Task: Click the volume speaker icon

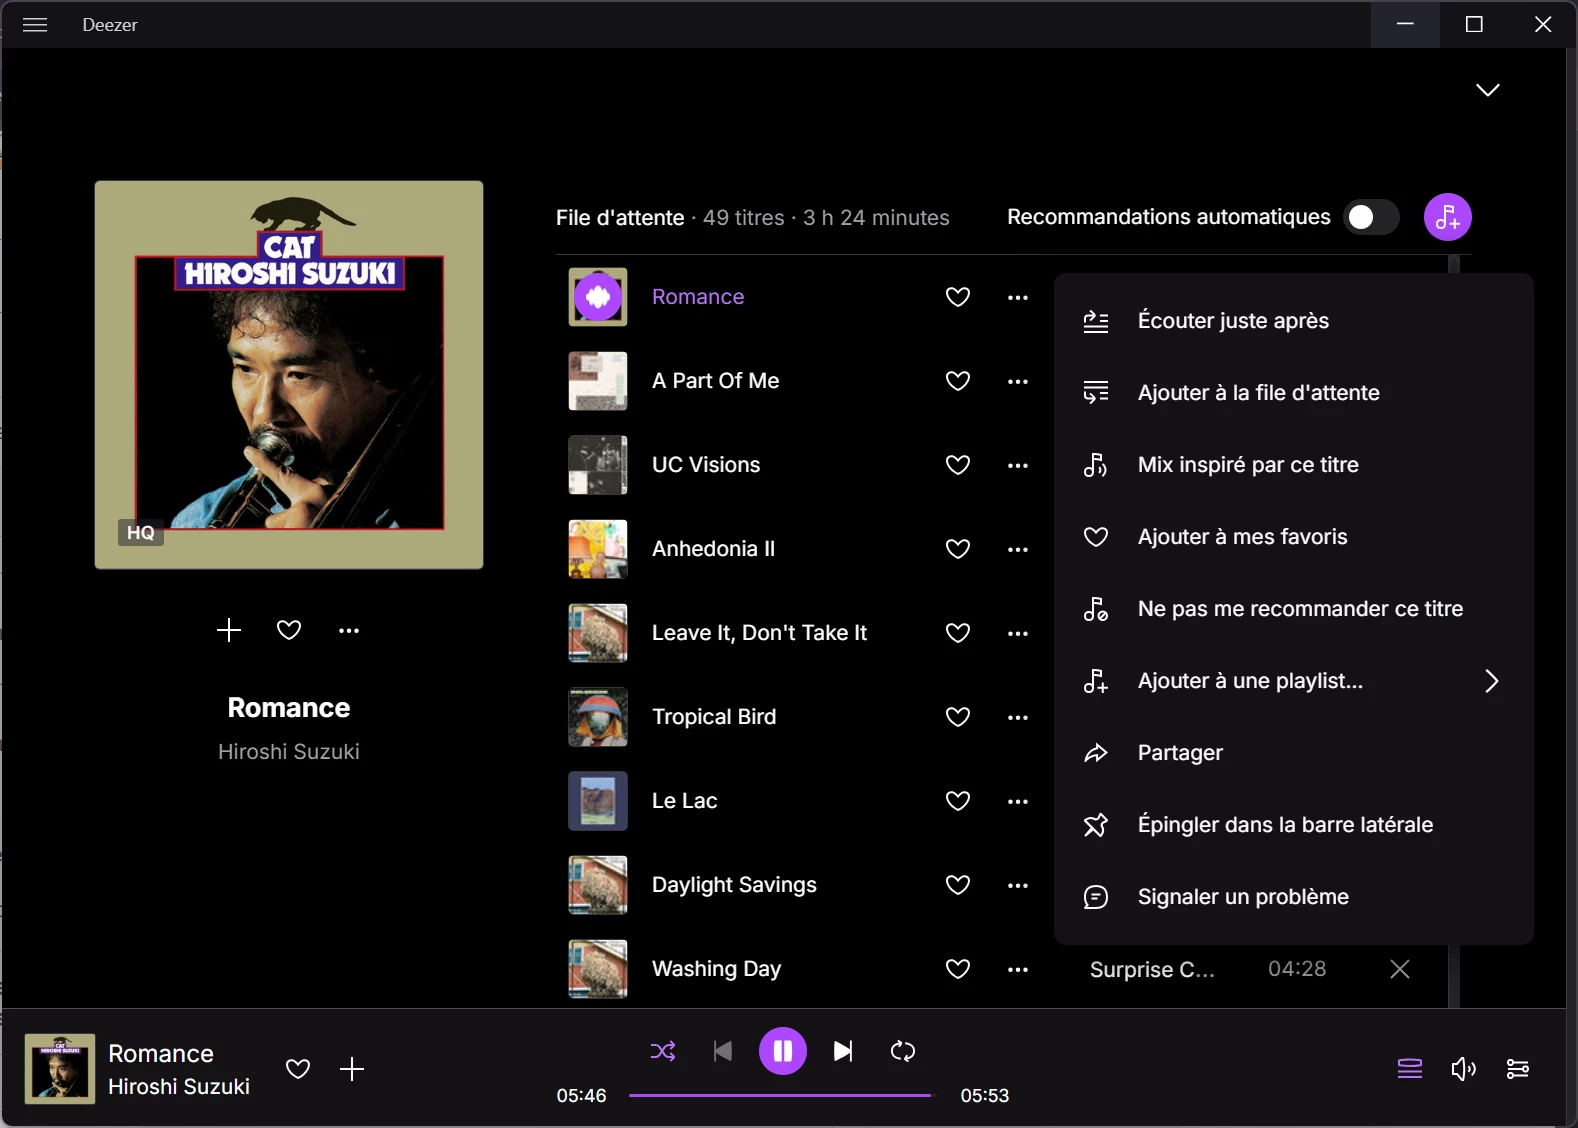Action: tap(1464, 1069)
